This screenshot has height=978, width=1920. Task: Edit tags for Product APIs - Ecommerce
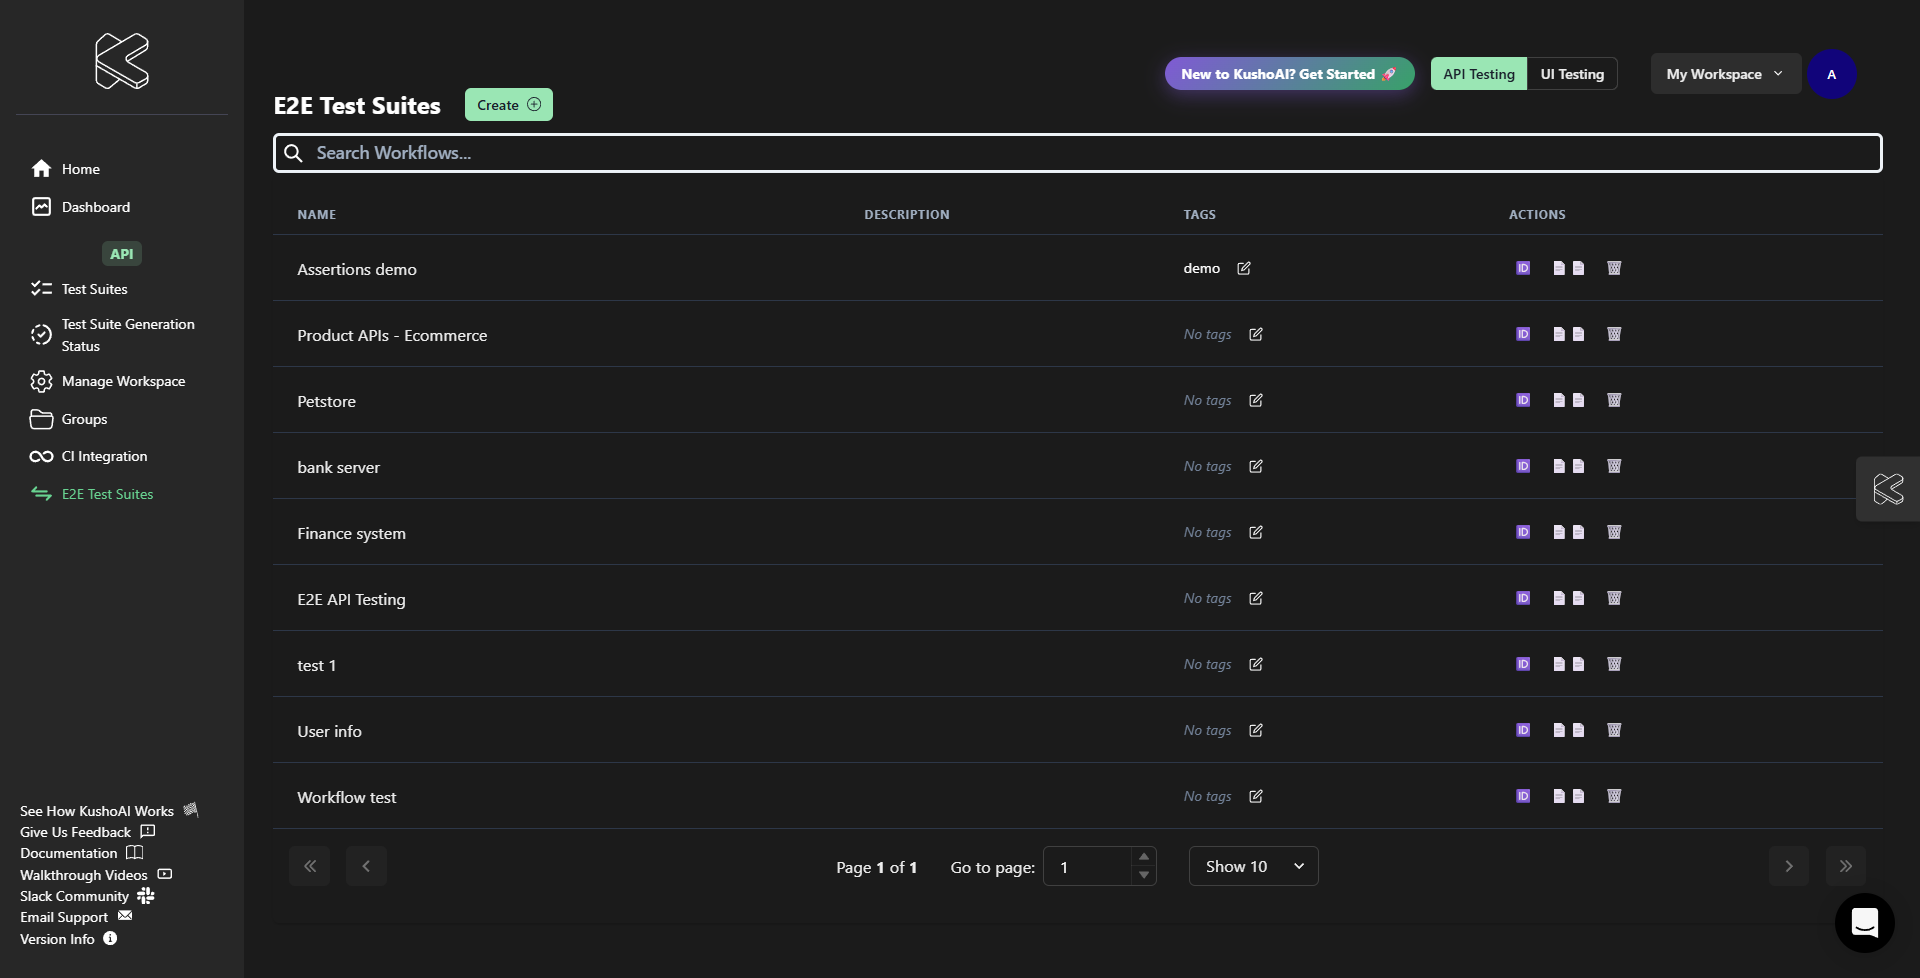coord(1256,334)
